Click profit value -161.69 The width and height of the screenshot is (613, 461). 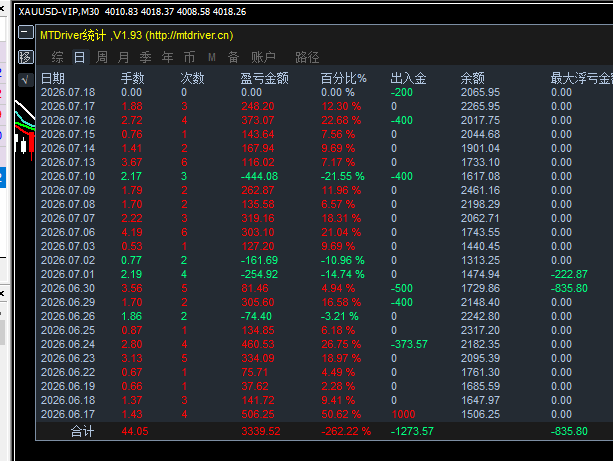[259, 260]
